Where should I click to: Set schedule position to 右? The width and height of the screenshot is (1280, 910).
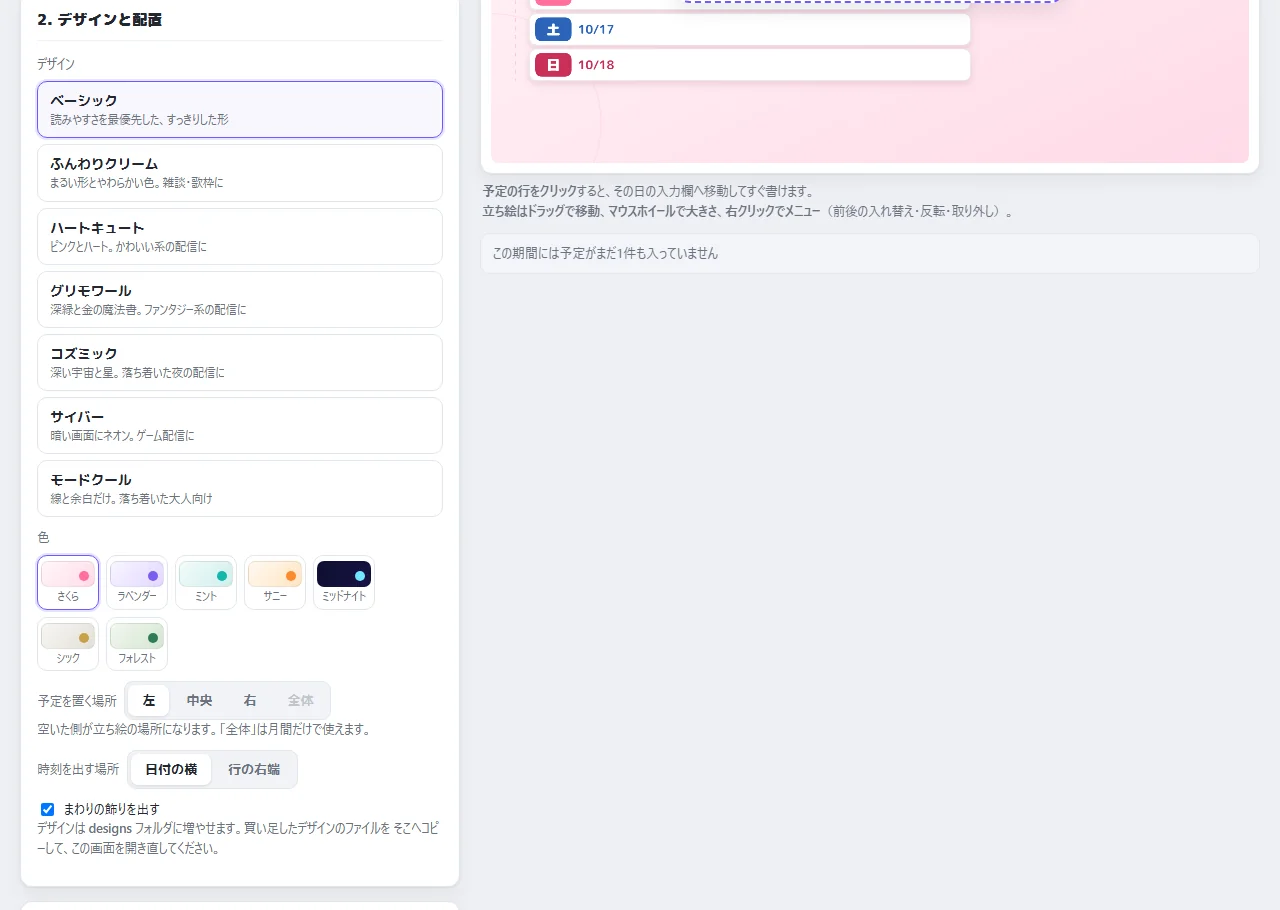click(250, 700)
